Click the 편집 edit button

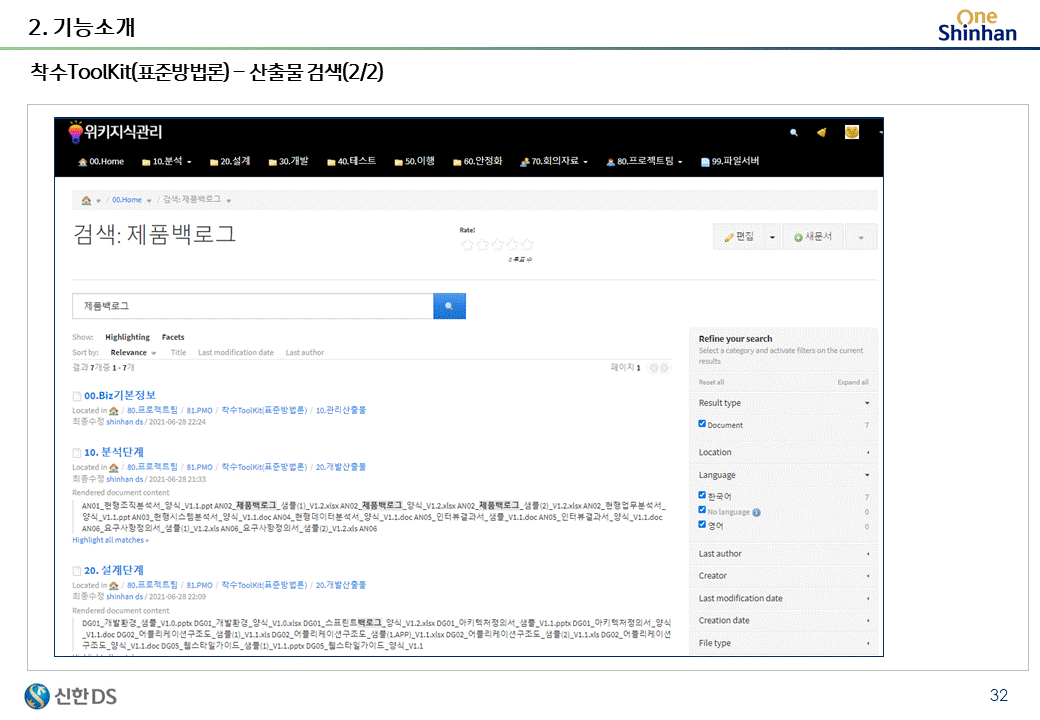click(x=739, y=237)
